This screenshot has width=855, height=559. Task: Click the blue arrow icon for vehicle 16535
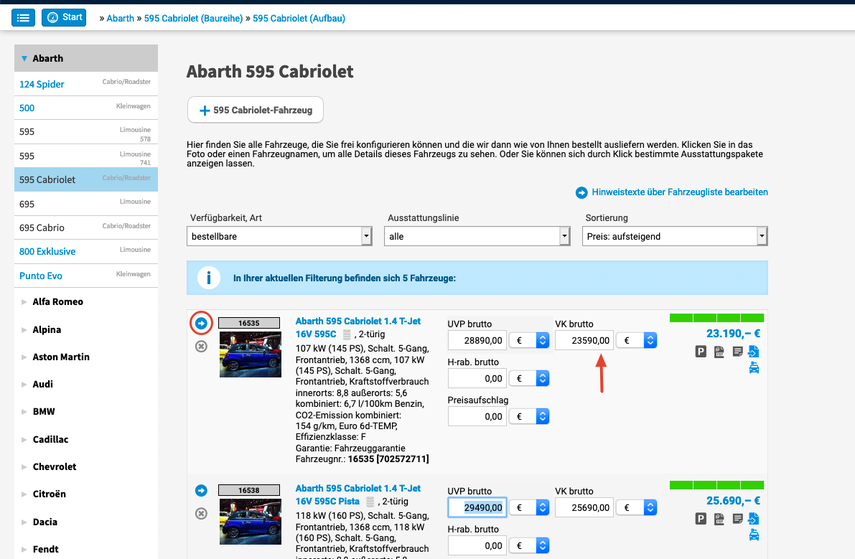pyautogui.click(x=201, y=323)
